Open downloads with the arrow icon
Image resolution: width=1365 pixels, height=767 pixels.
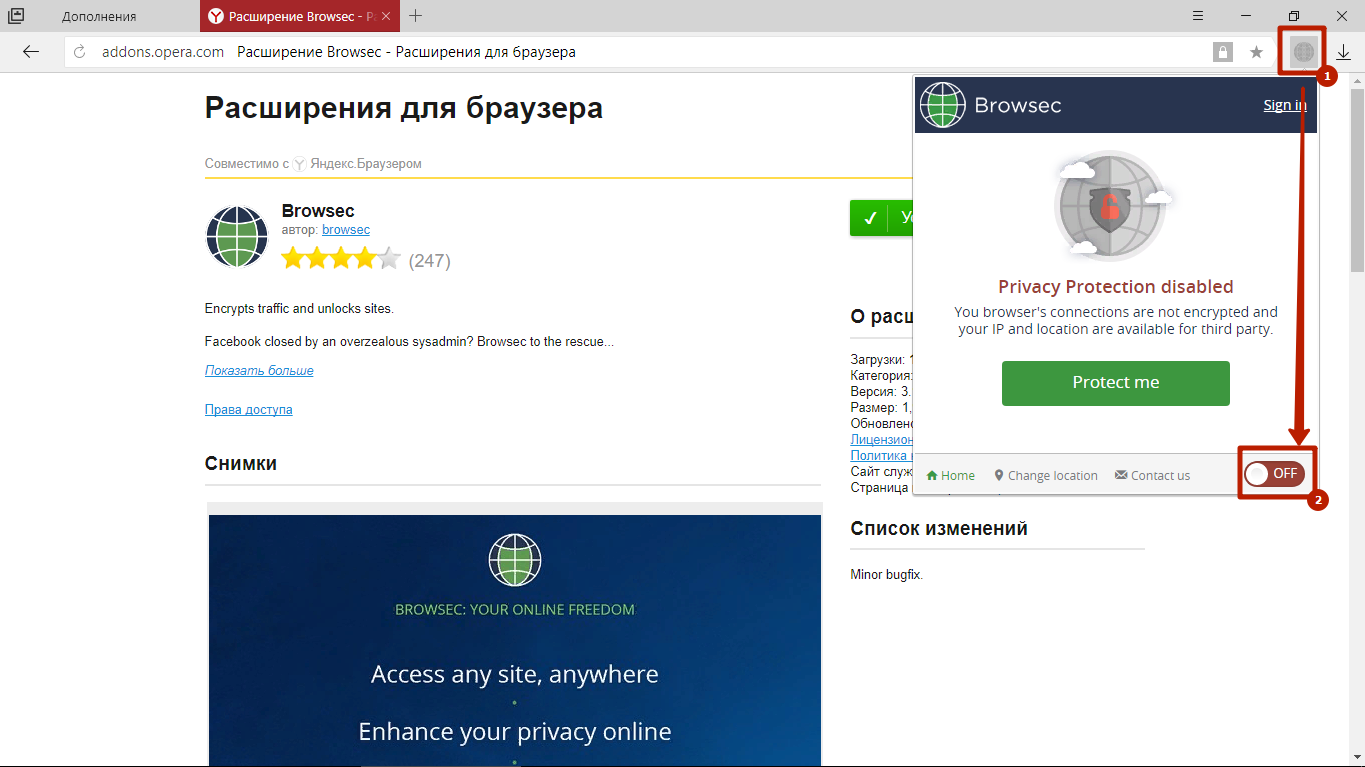[x=1343, y=52]
